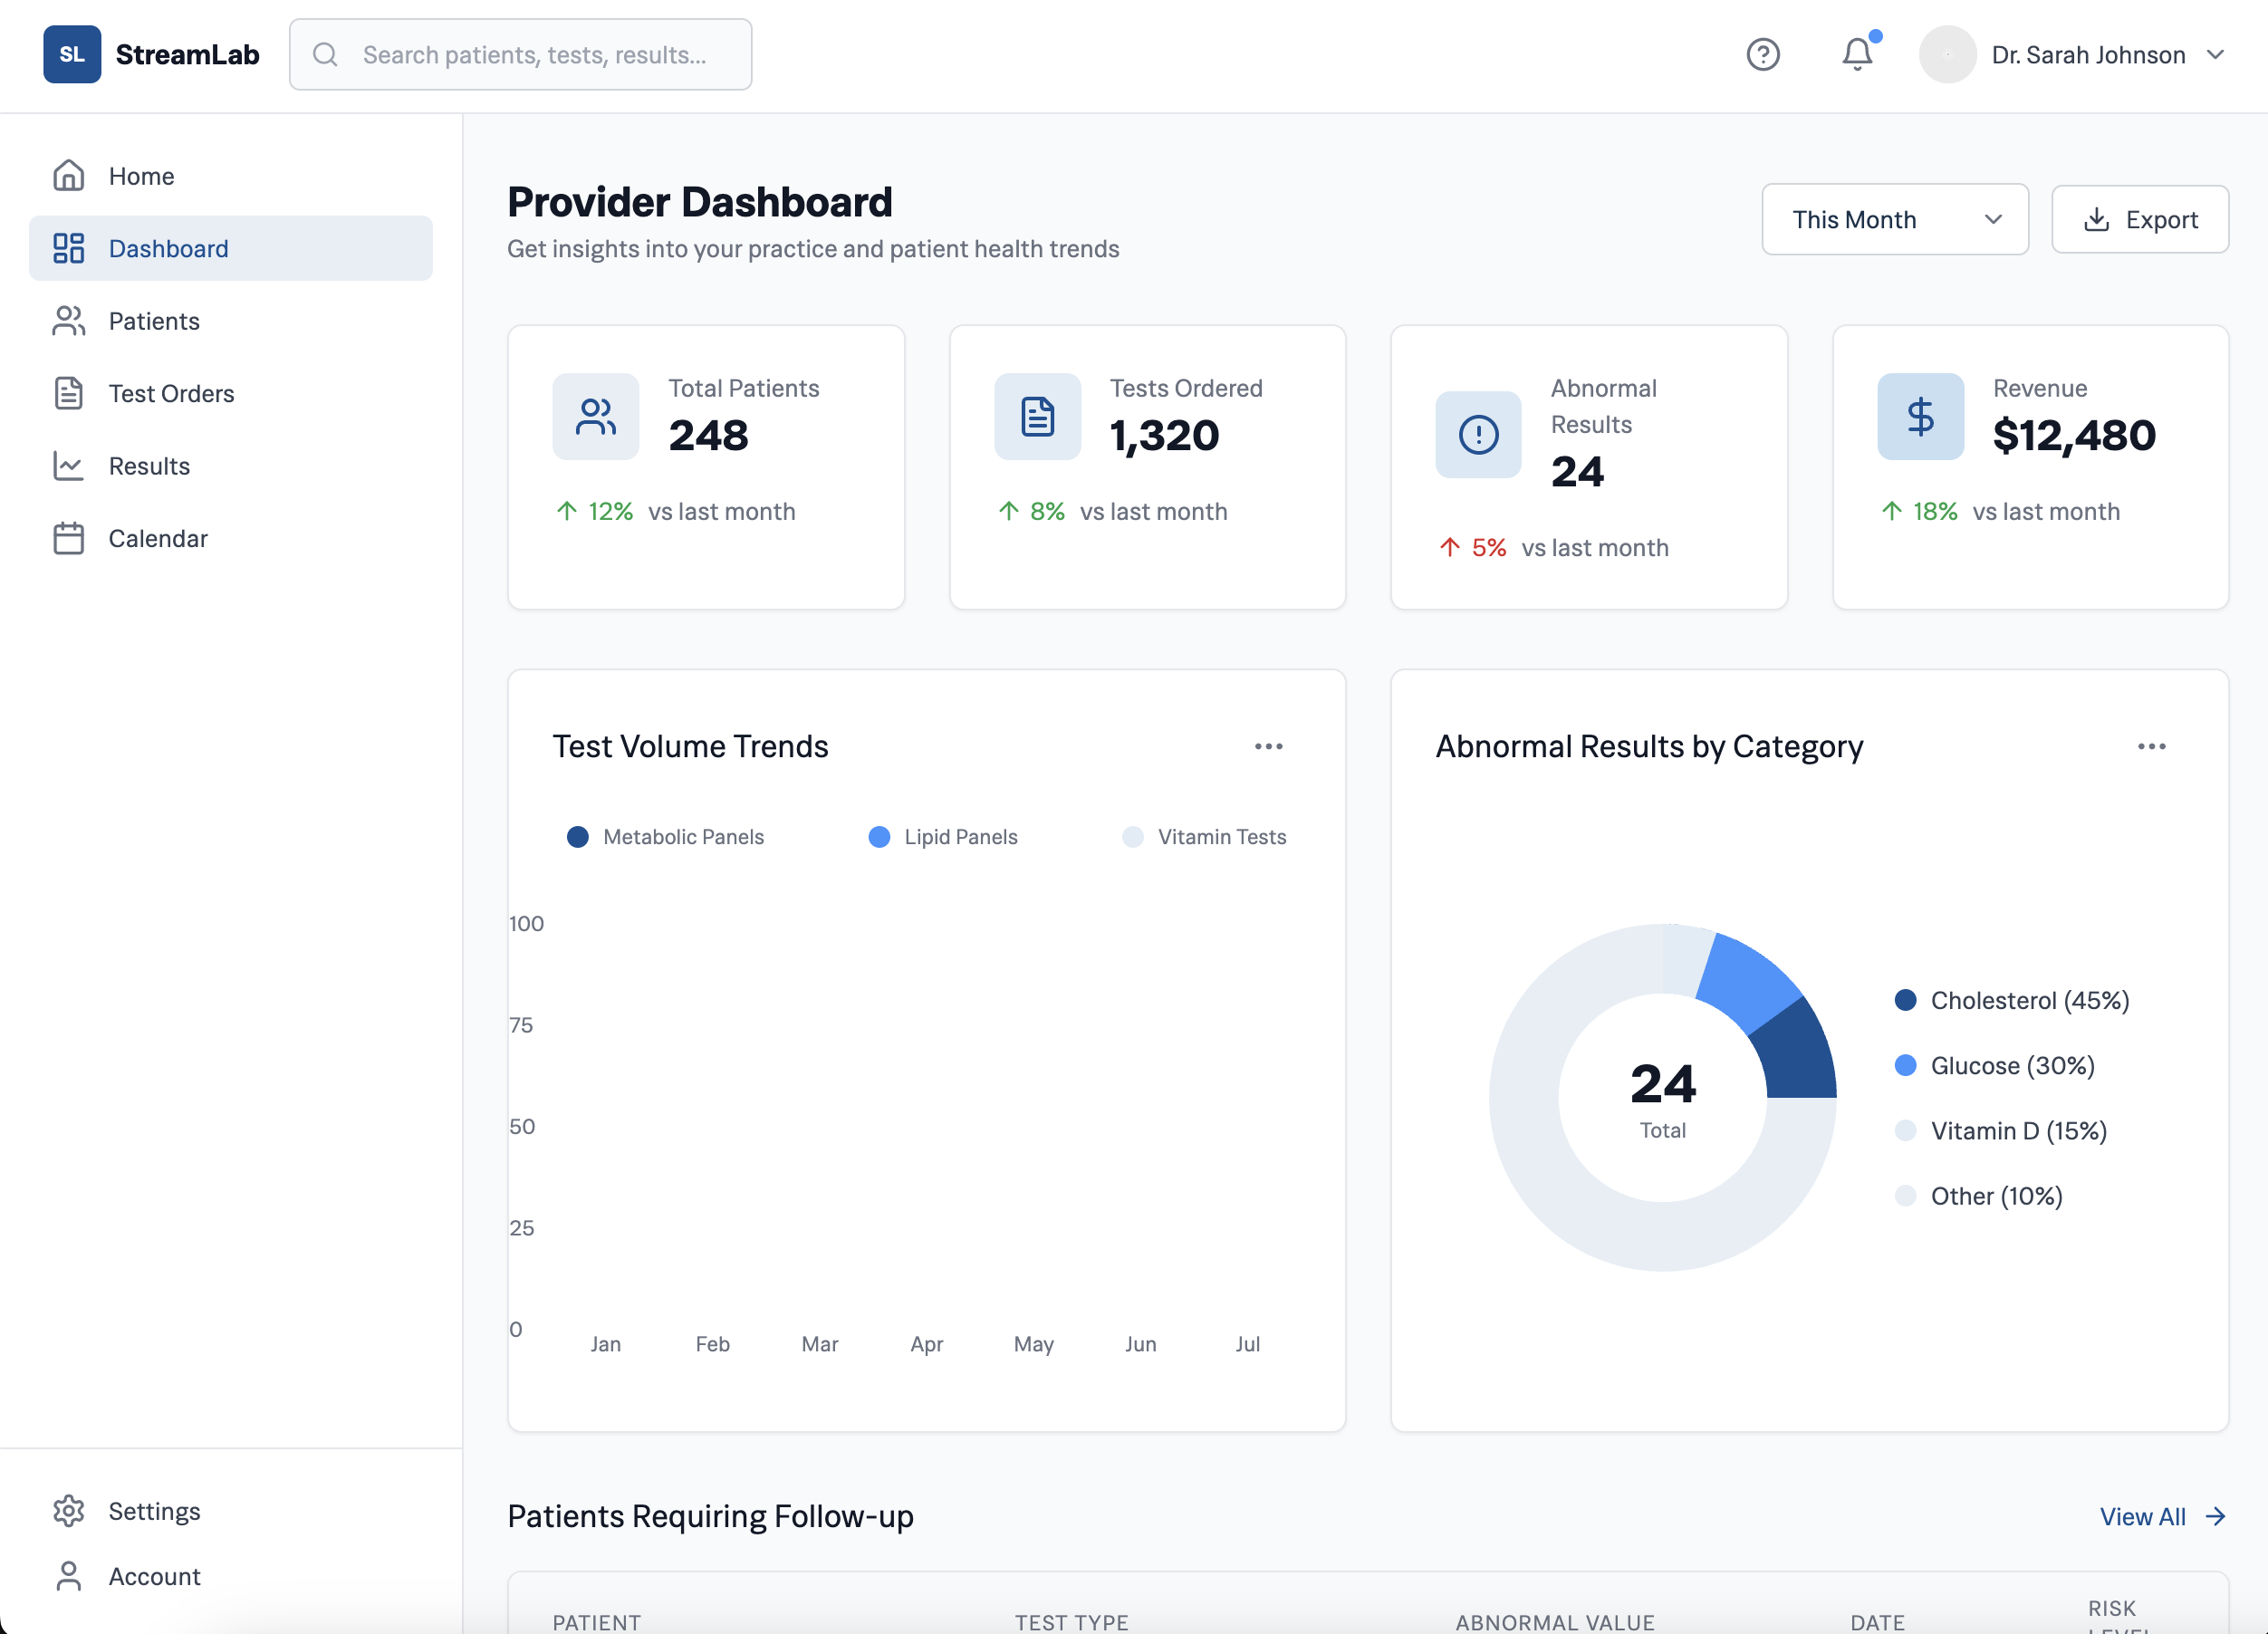The width and height of the screenshot is (2268, 1634).
Task: Select the Calendar sidebar icon
Action: [x=68, y=538]
